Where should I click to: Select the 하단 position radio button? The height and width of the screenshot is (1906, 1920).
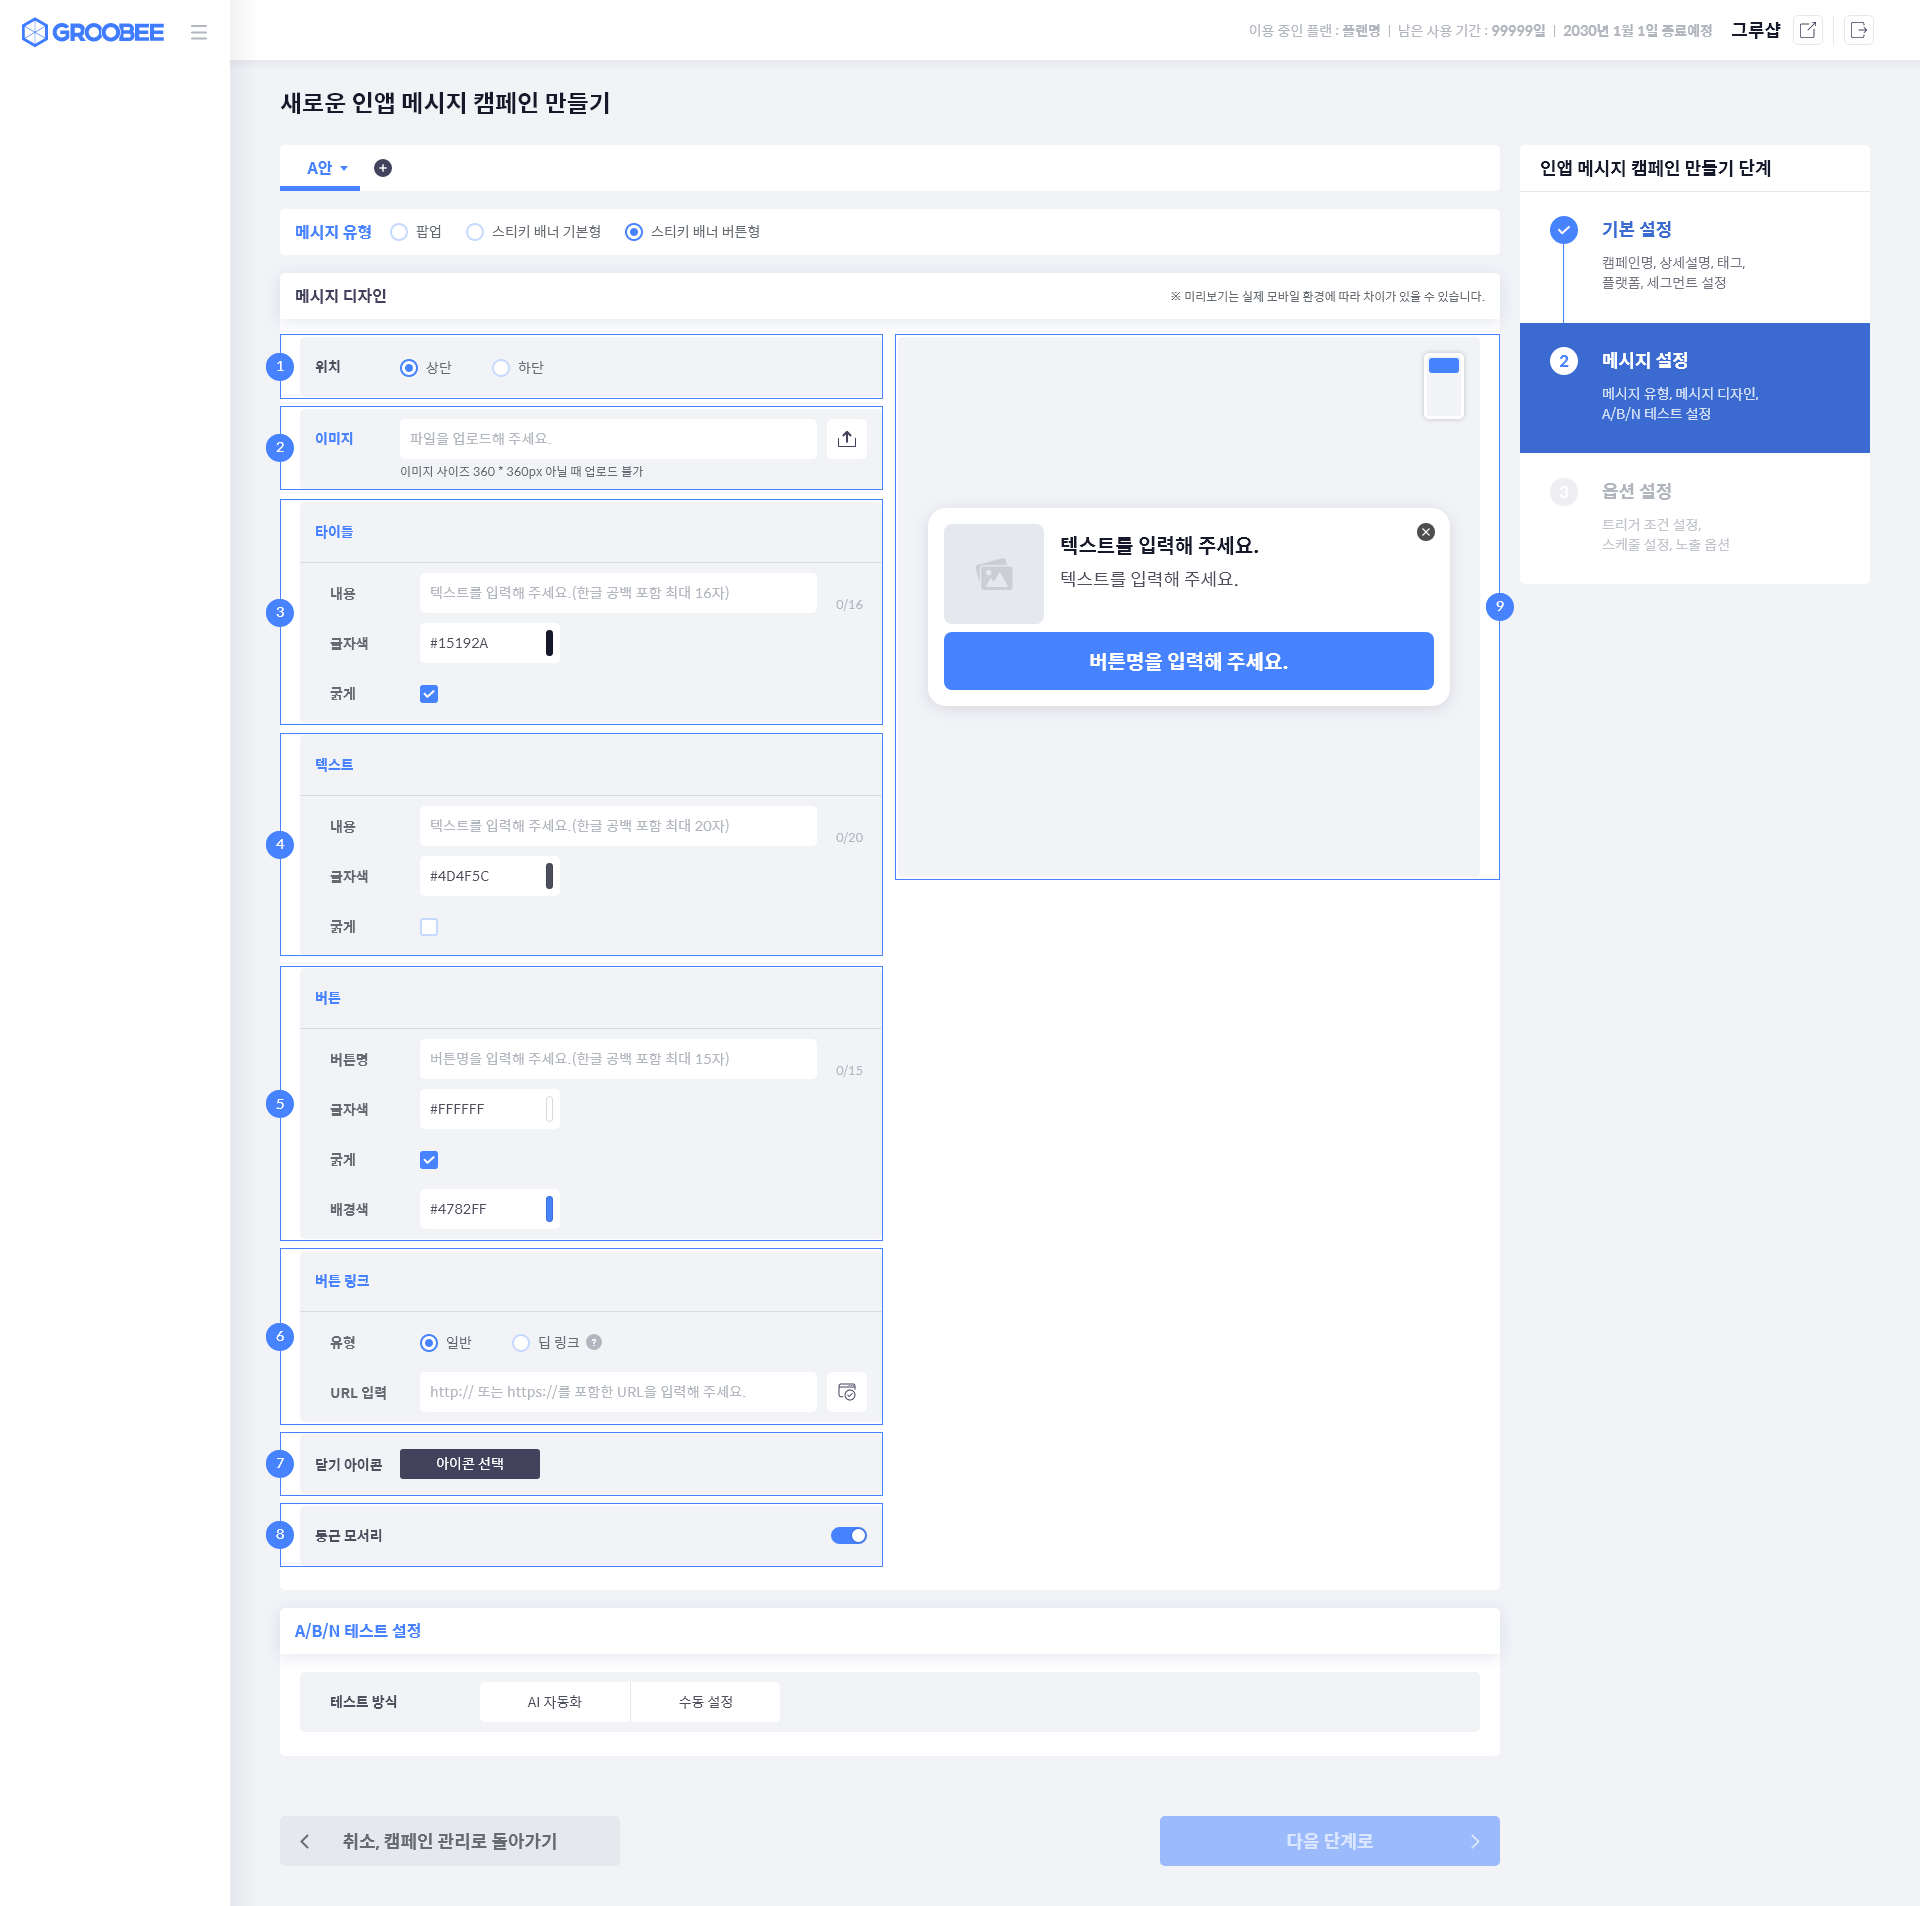point(501,368)
